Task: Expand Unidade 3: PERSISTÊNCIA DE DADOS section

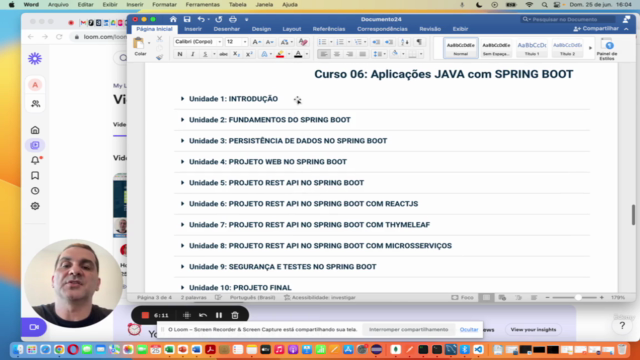Action: coord(182,141)
